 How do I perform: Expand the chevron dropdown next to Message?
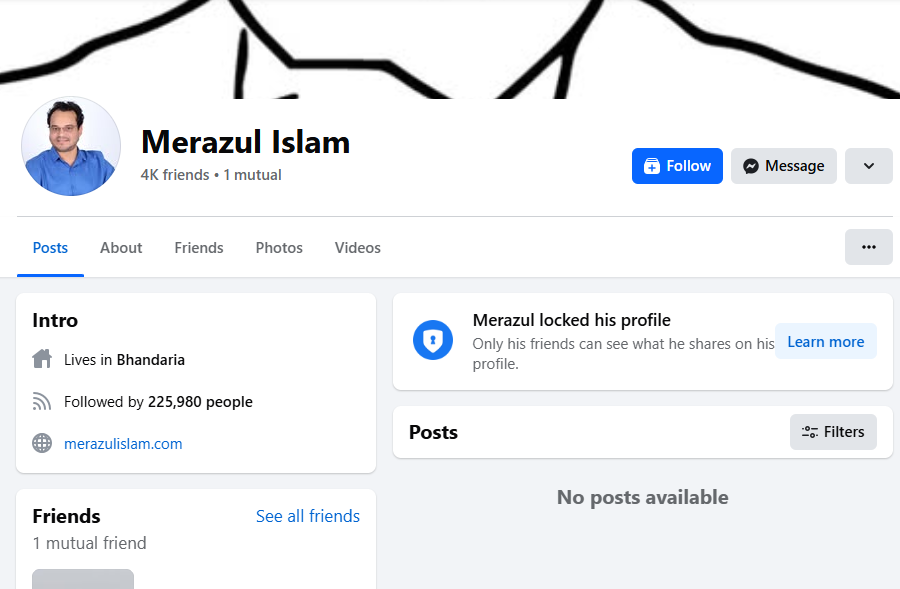click(x=868, y=166)
